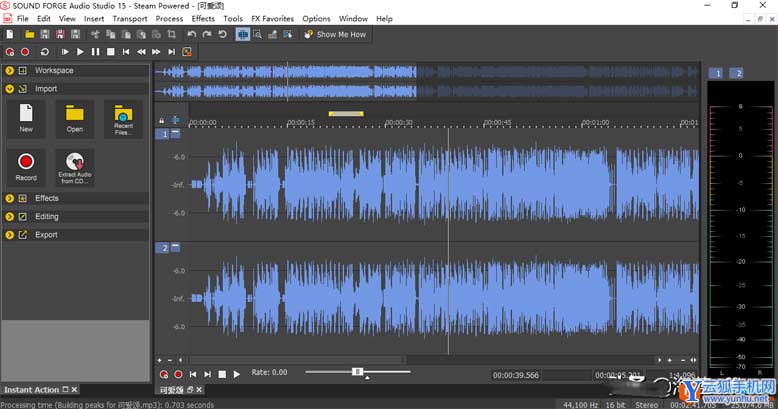Toggle loop playback in transport toolbar

tap(44, 51)
